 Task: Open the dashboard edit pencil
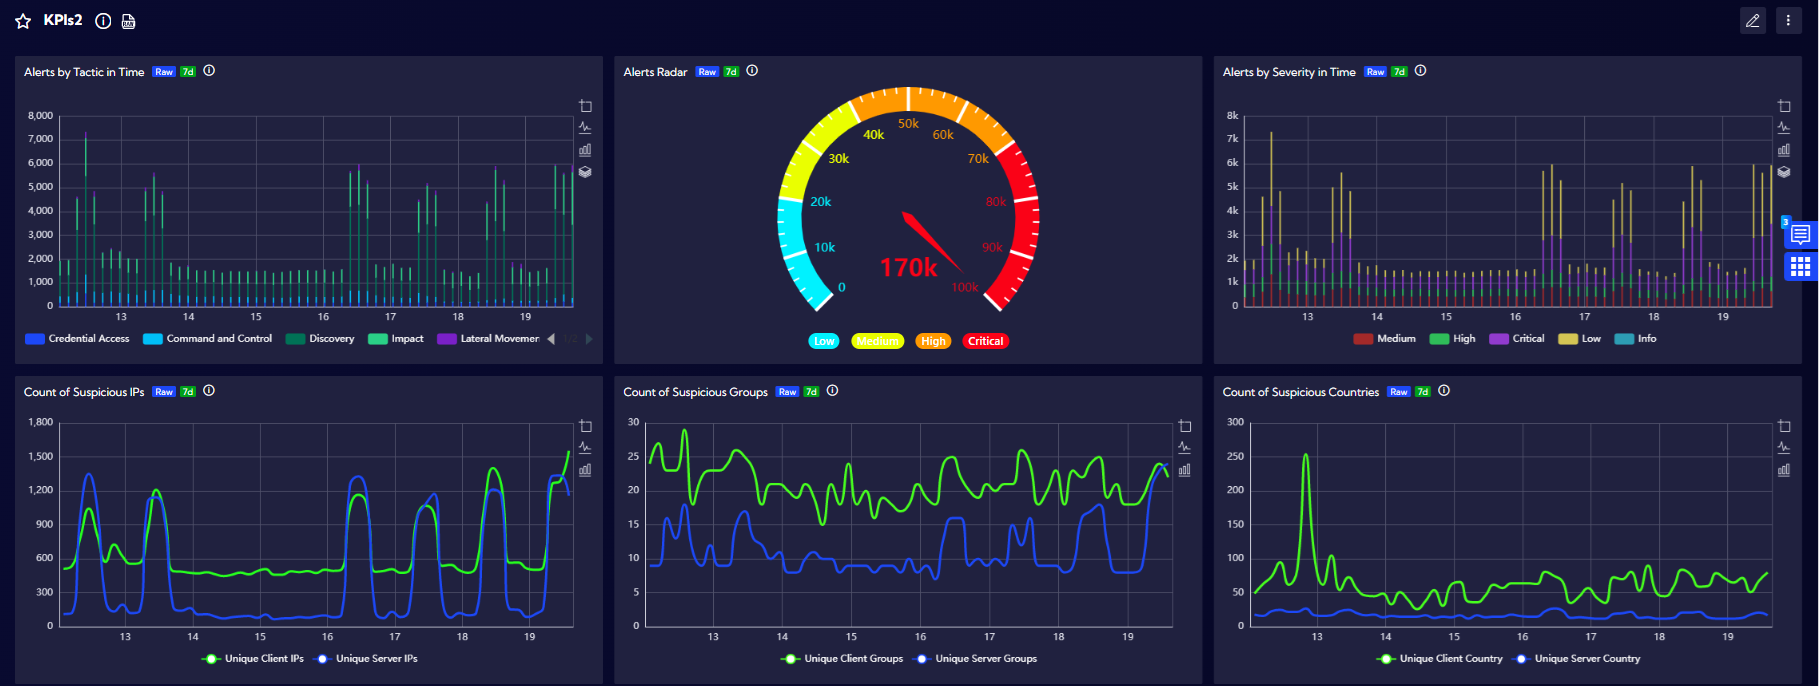[x=1752, y=21]
